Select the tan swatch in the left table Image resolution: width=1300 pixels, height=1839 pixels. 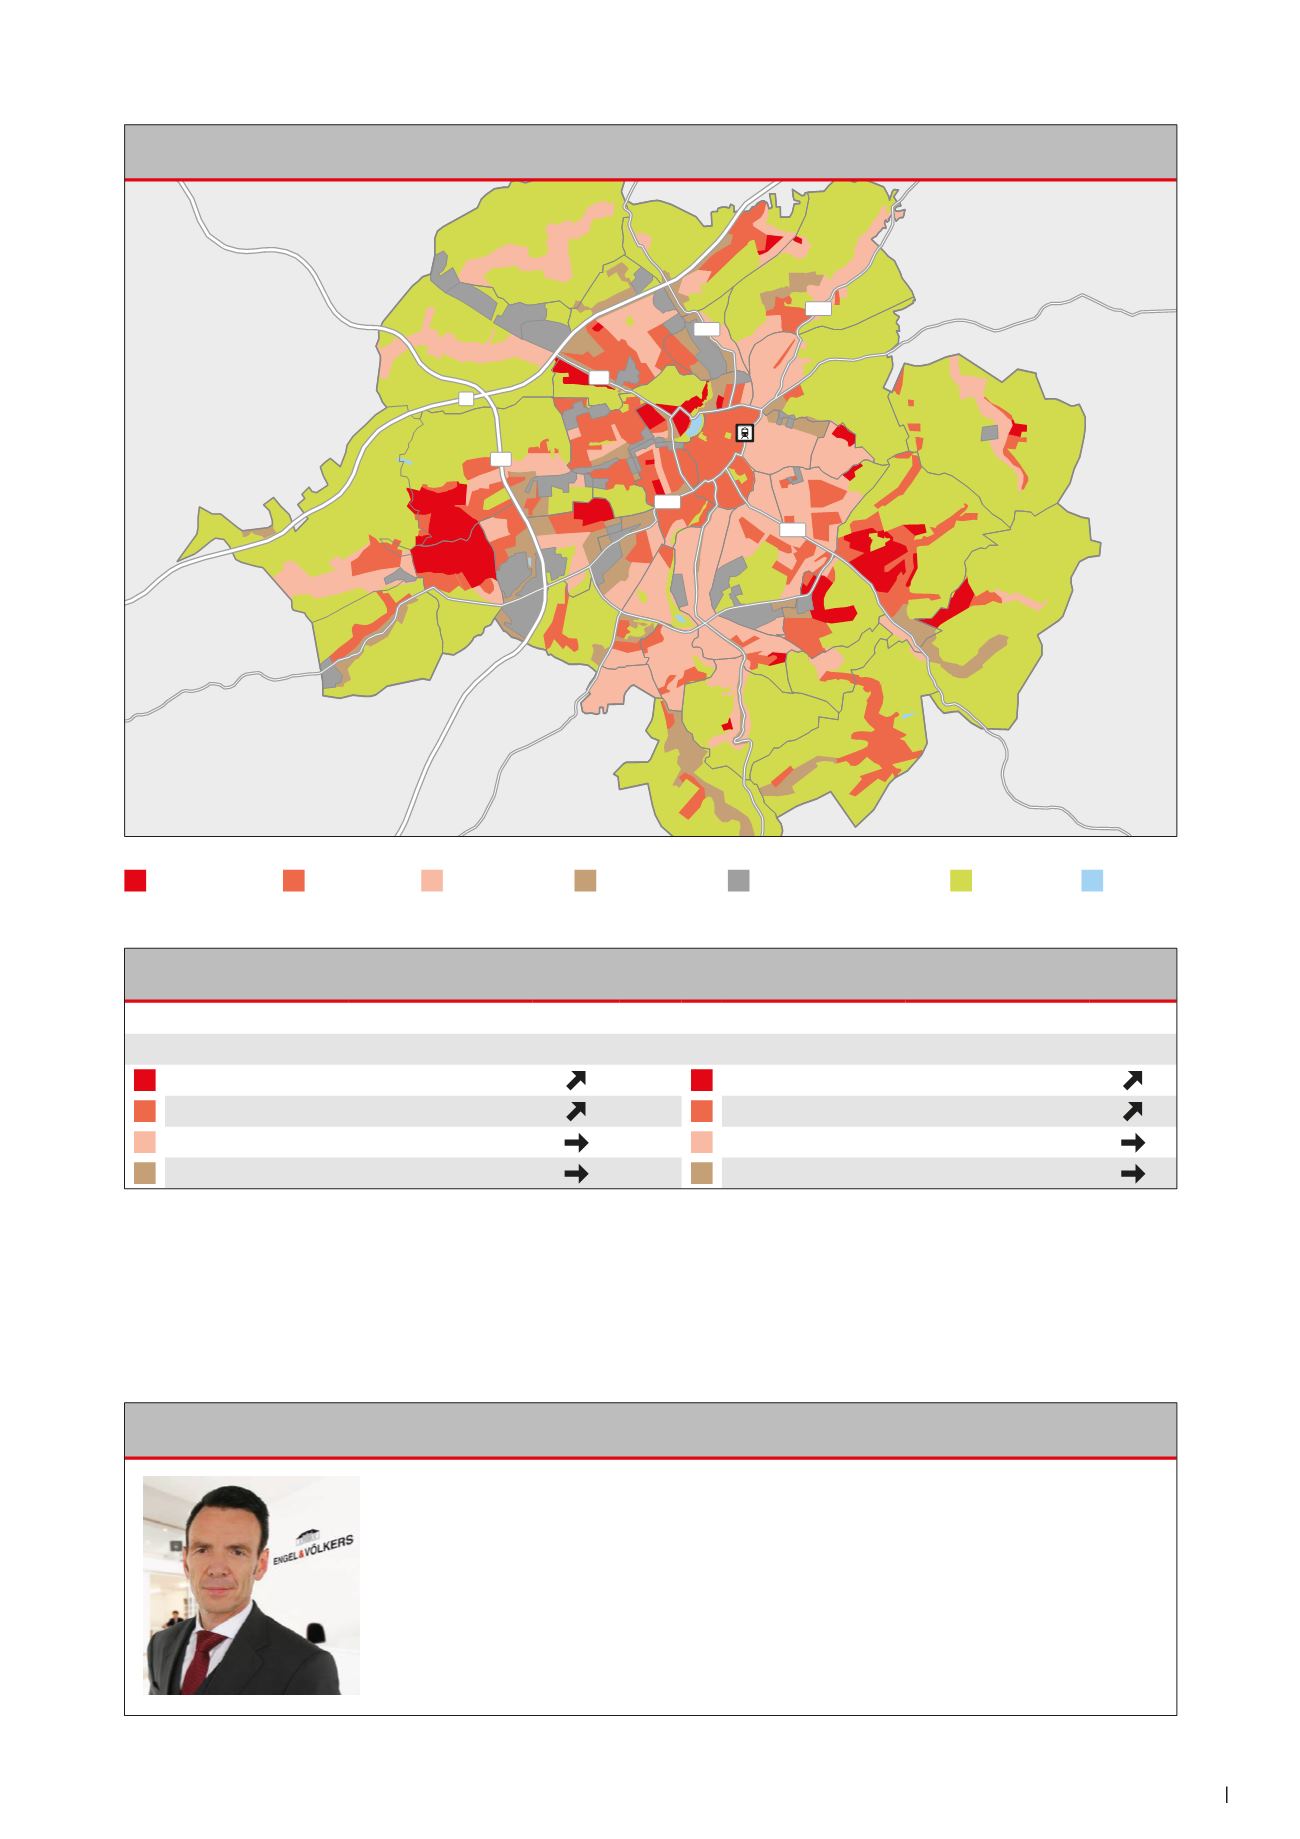tap(145, 1174)
